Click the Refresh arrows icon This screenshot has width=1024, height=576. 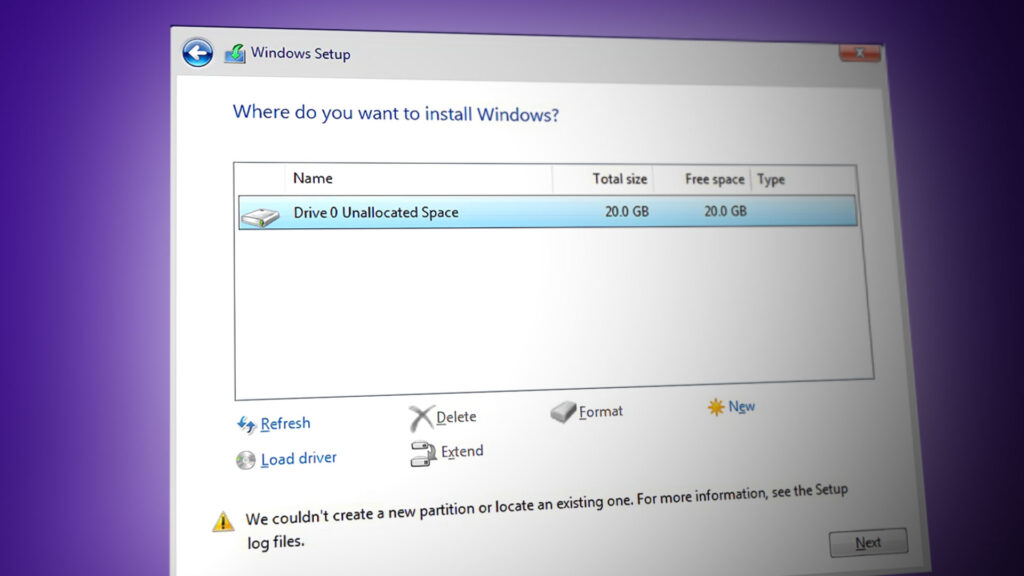click(246, 425)
